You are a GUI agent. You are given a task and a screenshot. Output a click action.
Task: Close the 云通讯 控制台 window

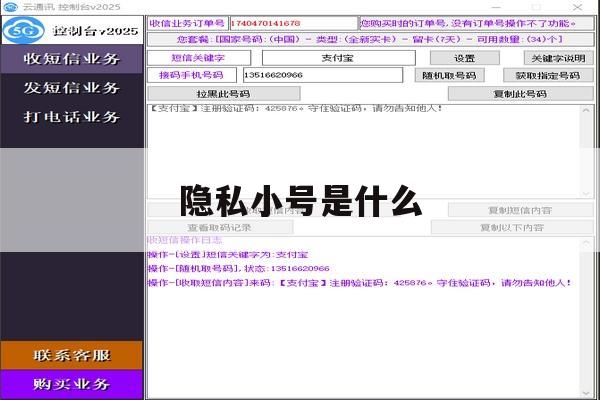click(577, 7)
